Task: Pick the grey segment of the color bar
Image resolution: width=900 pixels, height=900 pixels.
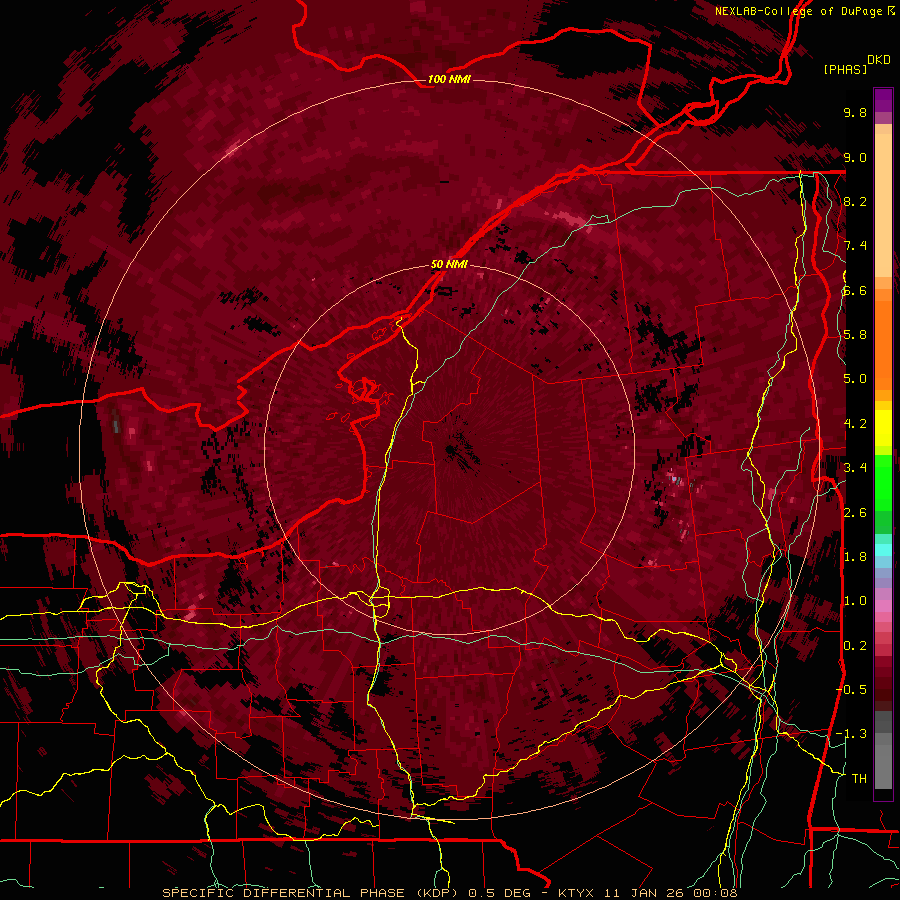Action: pos(883,752)
